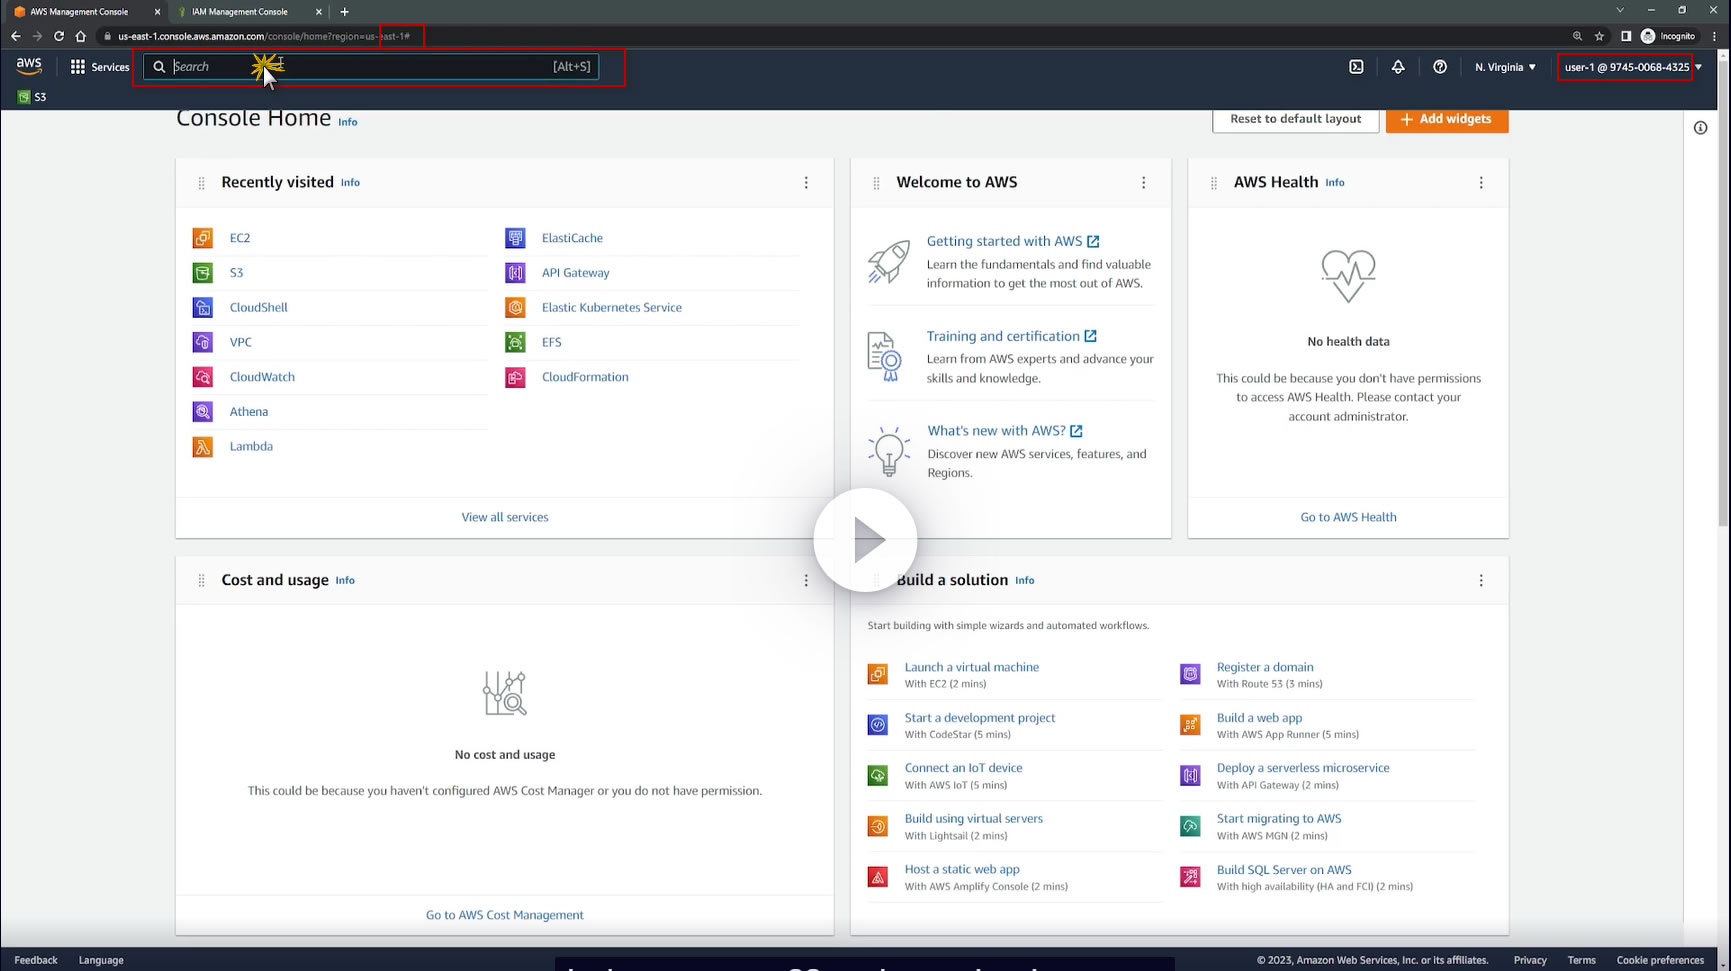
Task: Open the What's new with AWS? link
Action: [x=1005, y=431]
